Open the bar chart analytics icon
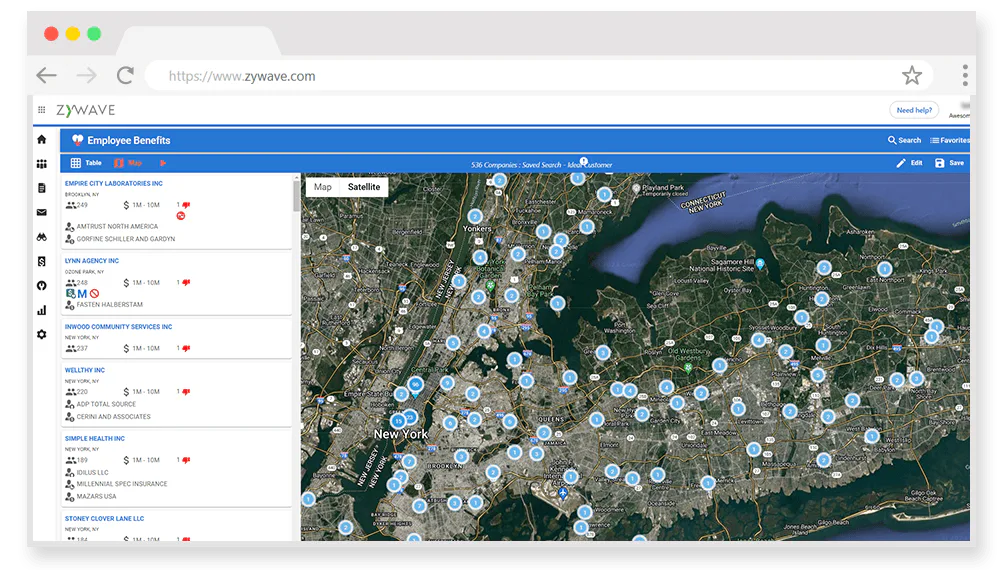This screenshot has width=1000, height=570. click(41, 311)
